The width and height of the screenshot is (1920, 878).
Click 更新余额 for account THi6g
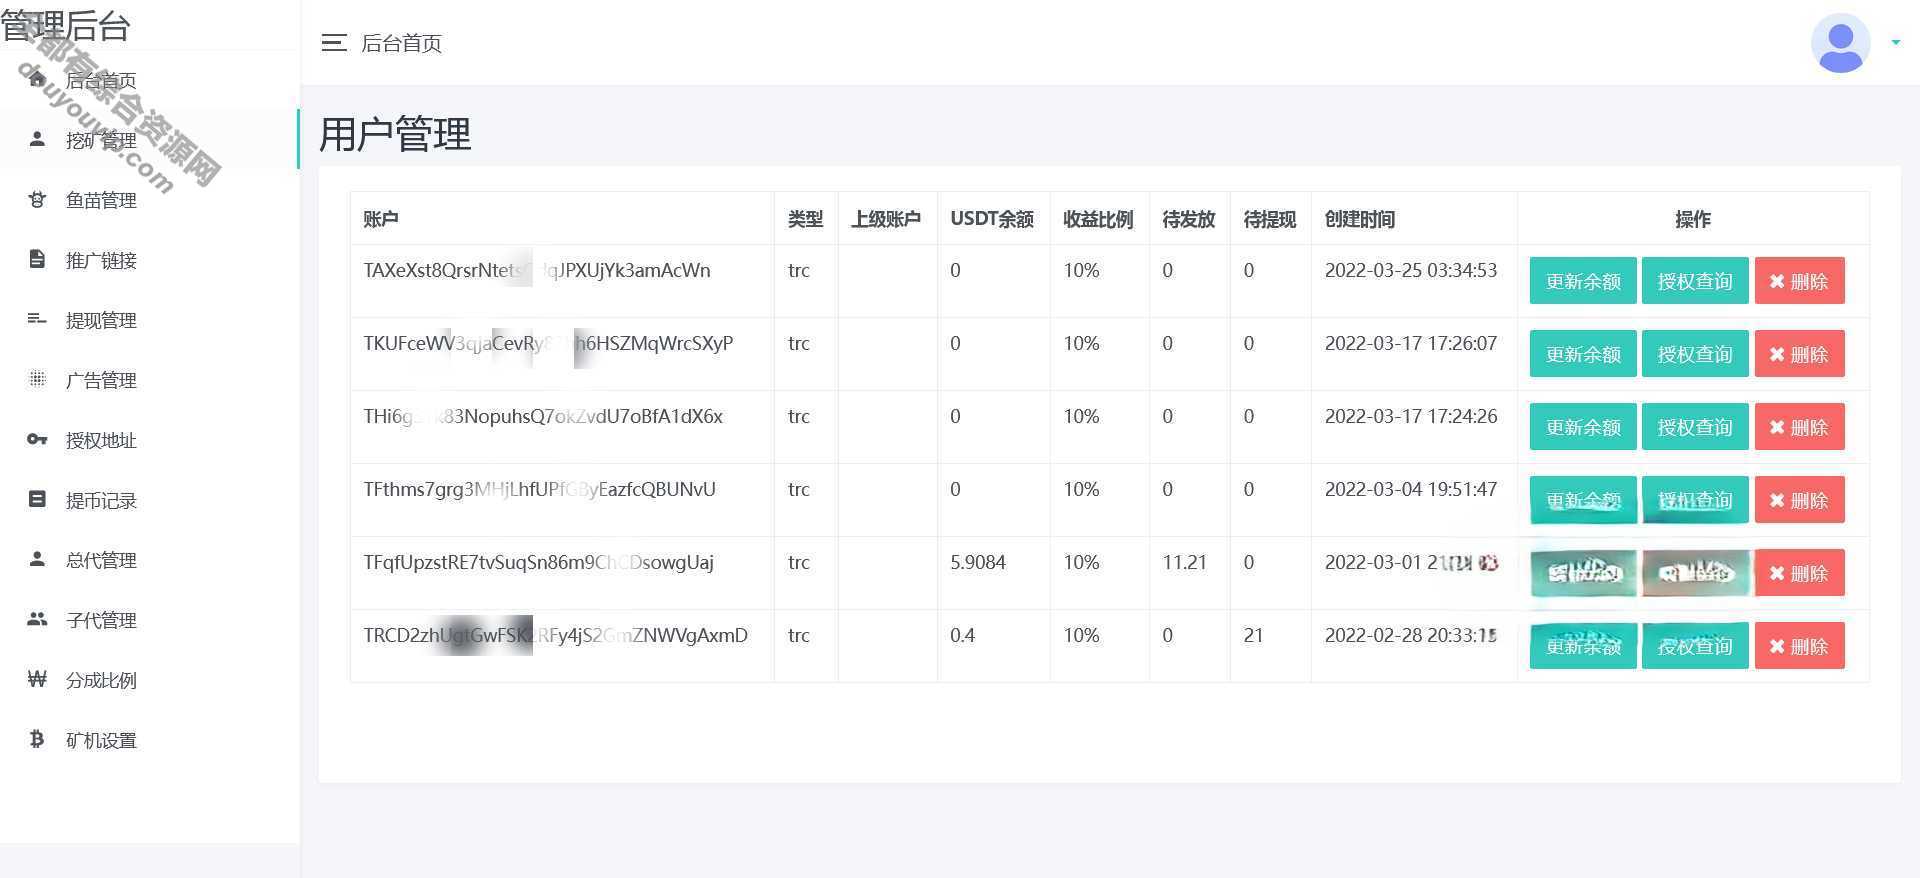click(1583, 427)
